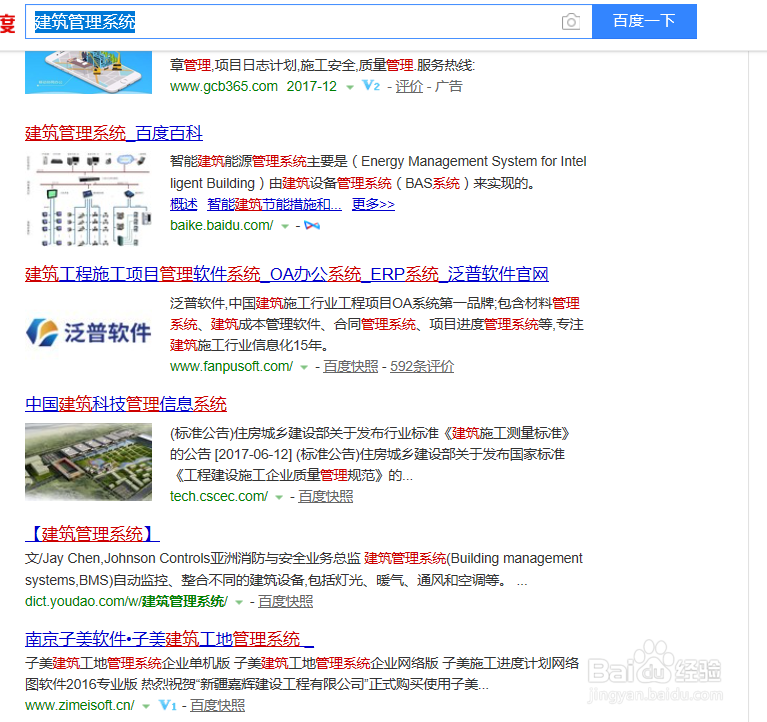Open 百度快照 for the zimeisoft.cn result
Viewport: 767px width, 722px height.
pyautogui.click(x=218, y=705)
